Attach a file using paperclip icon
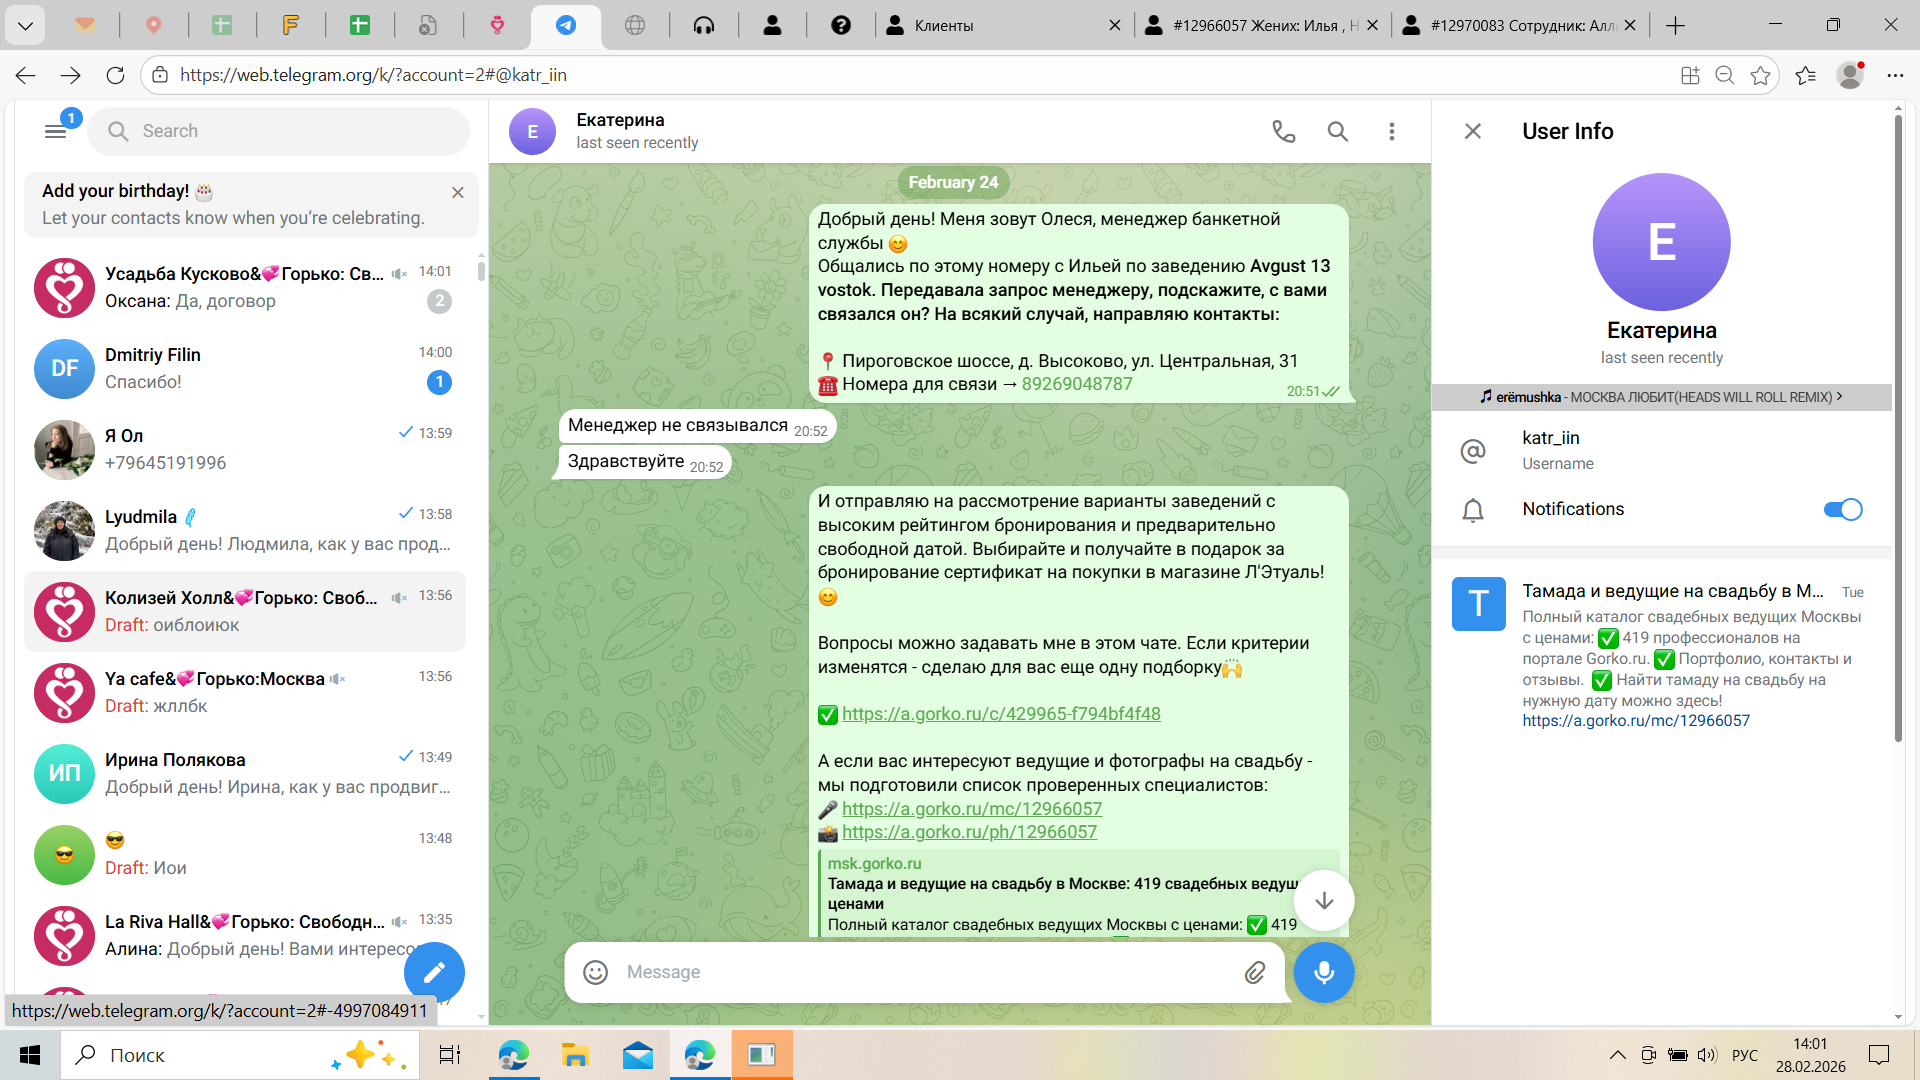Image resolution: width=1920 pixels, height=1080 pixels. (x=1254, y=972)
